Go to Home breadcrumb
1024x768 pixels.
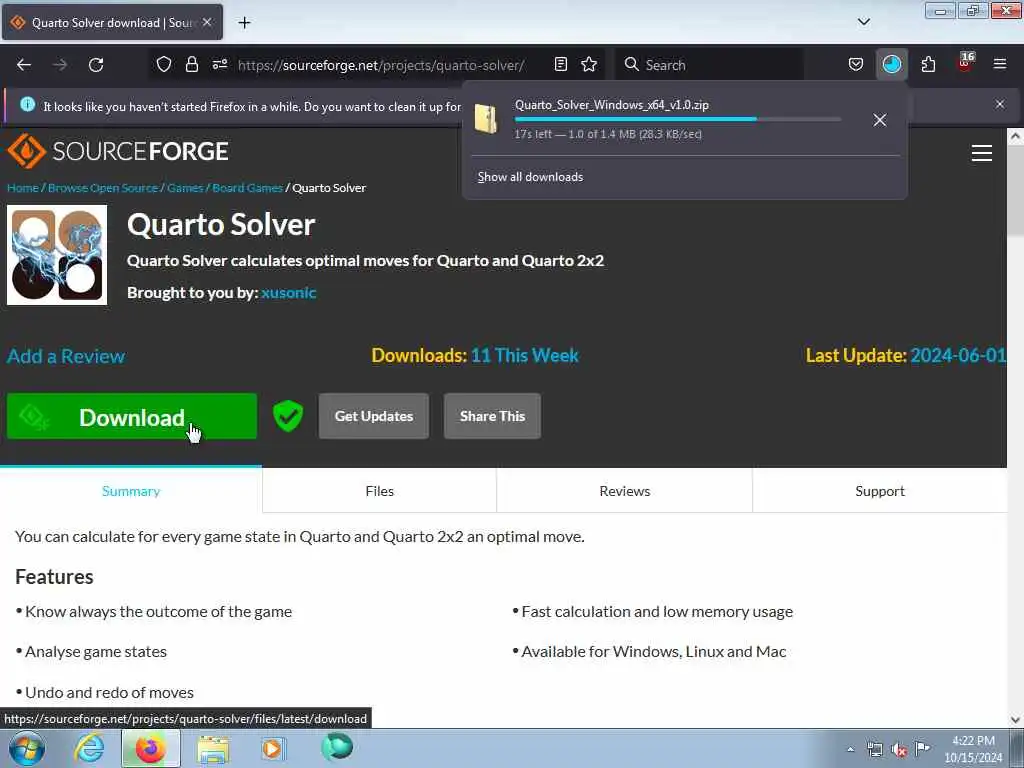coord(23,188)
